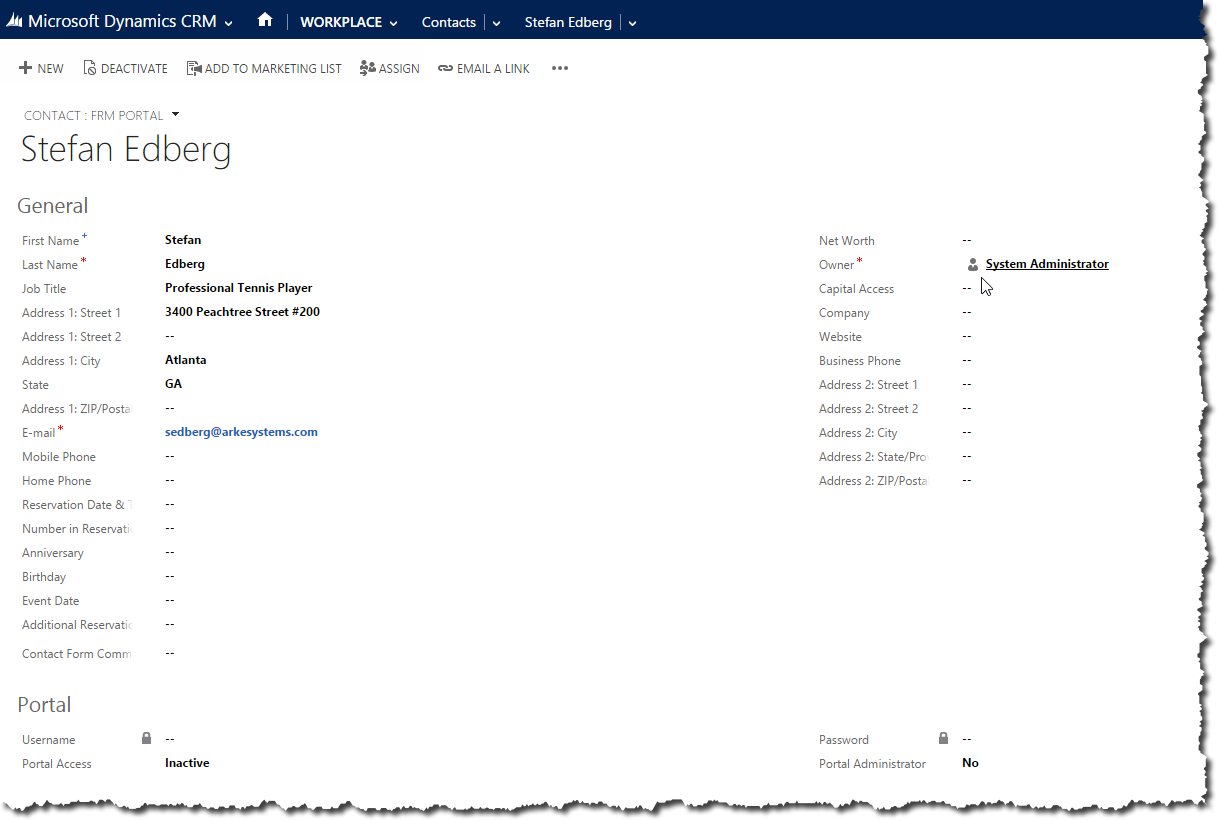
Task: Click the plus icon for New
Action: coord(26,68)
